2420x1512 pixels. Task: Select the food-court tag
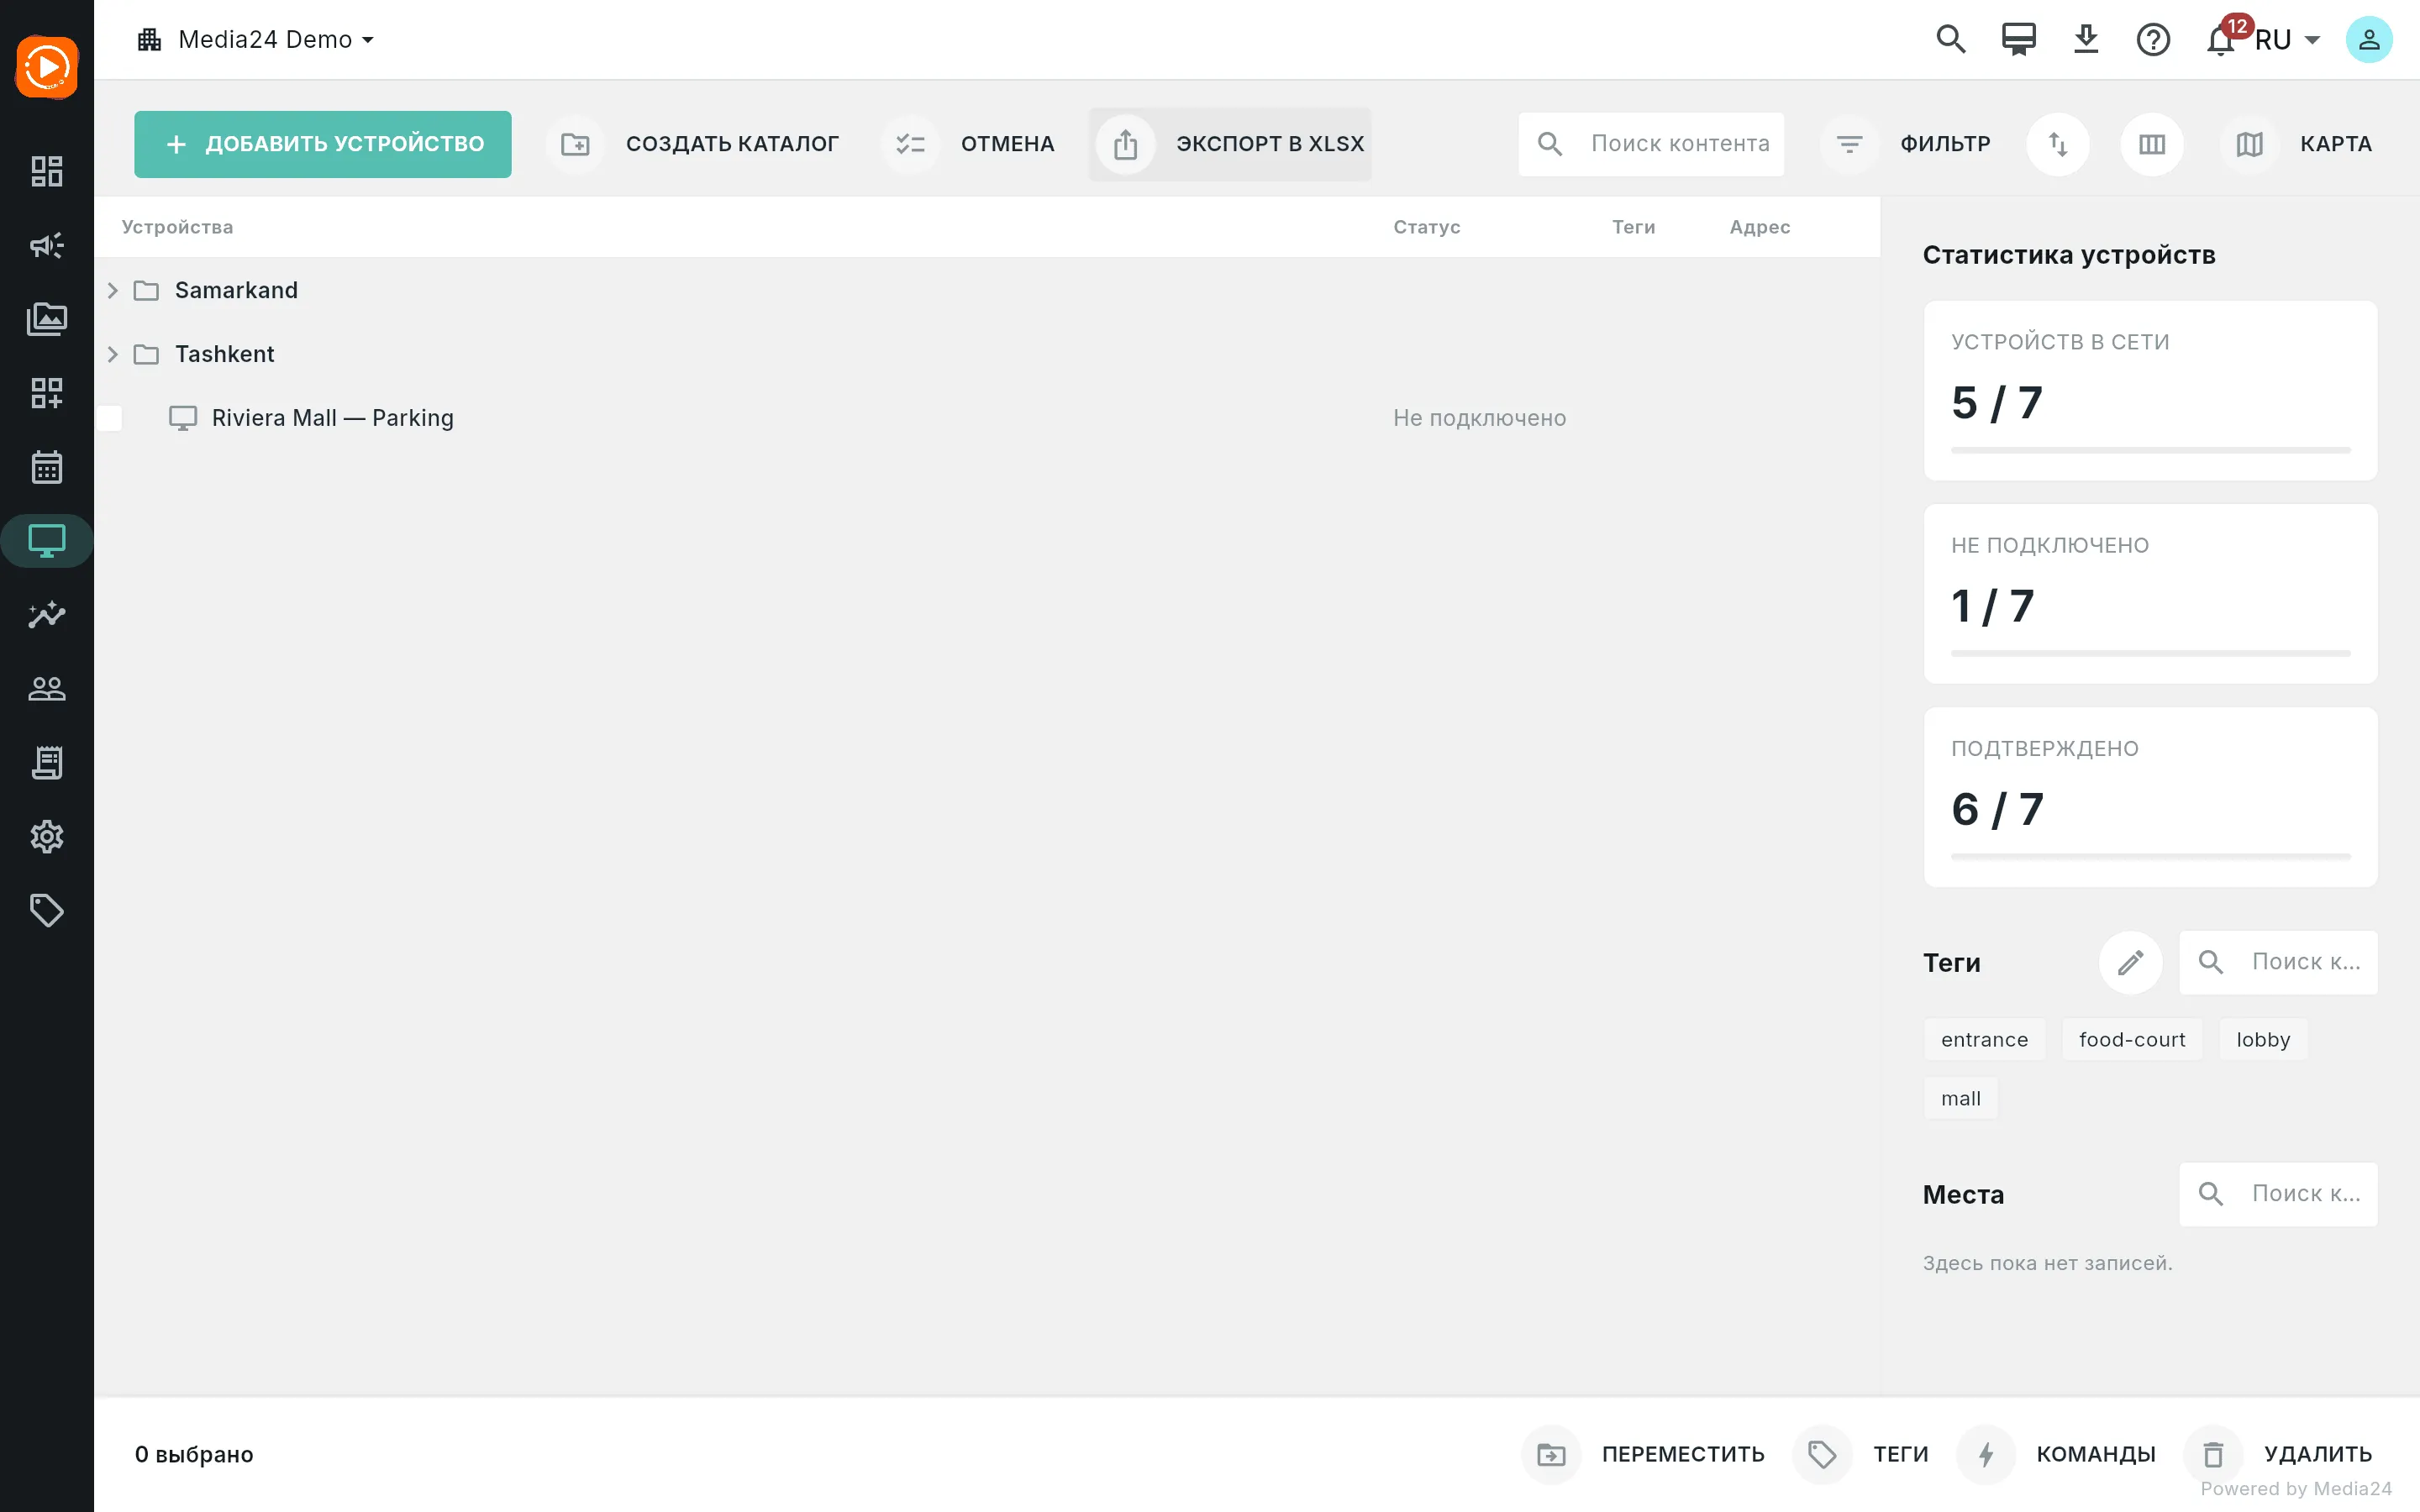(2132, 1040)
